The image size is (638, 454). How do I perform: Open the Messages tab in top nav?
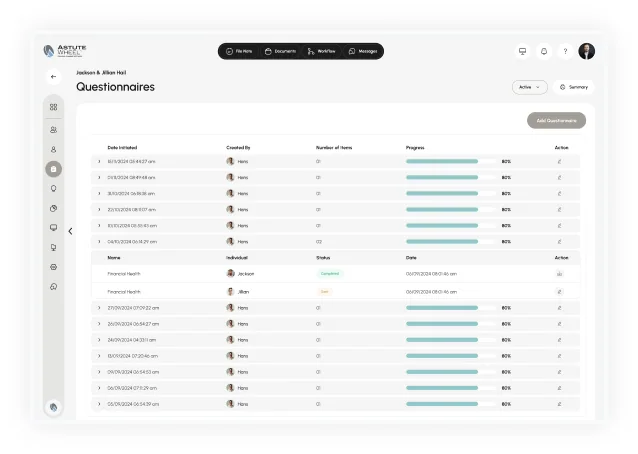tap(363, 51)
